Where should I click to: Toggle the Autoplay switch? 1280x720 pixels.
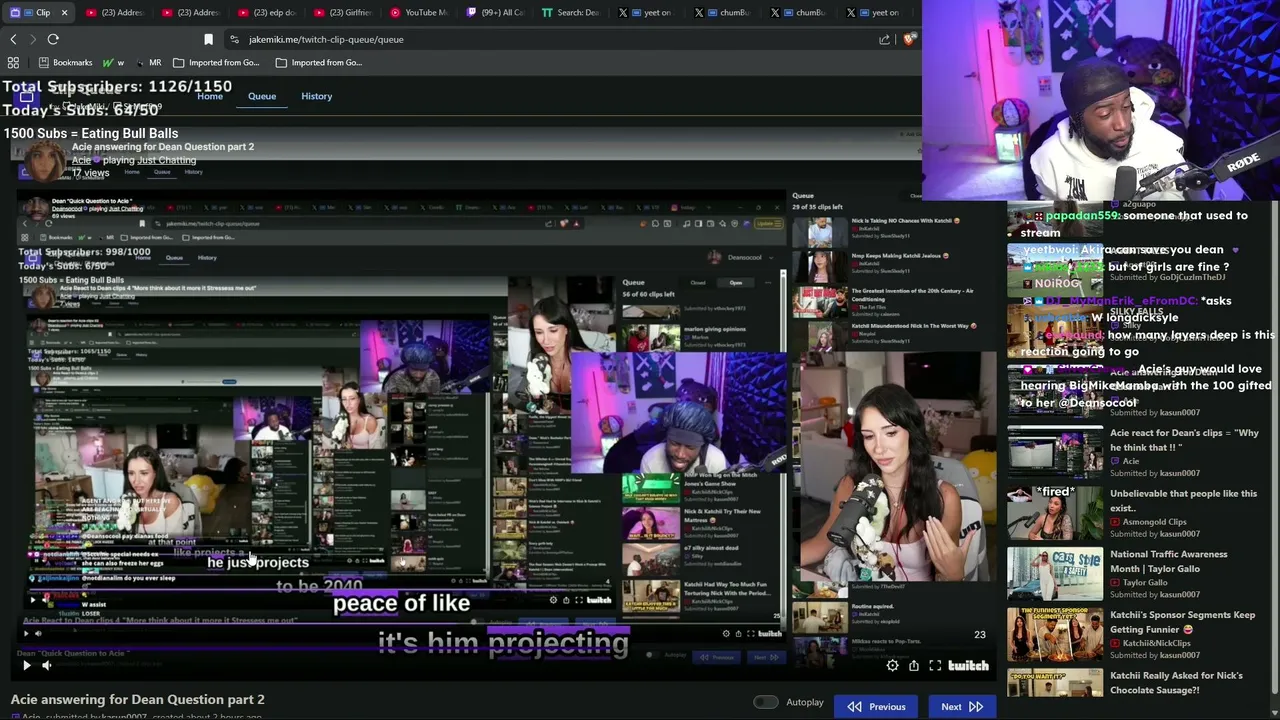[x=765, y=703]
